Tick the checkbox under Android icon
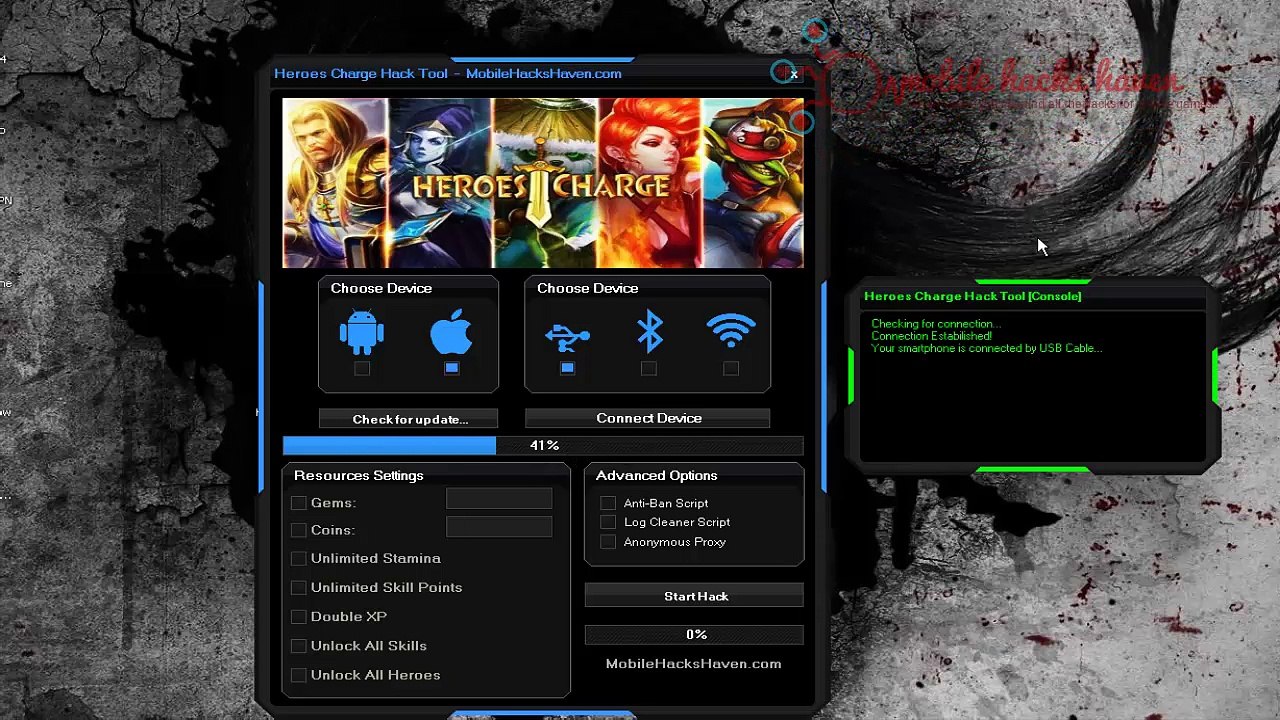The width and height of the screenshot is (1280, 720). (x=362, y=368)
